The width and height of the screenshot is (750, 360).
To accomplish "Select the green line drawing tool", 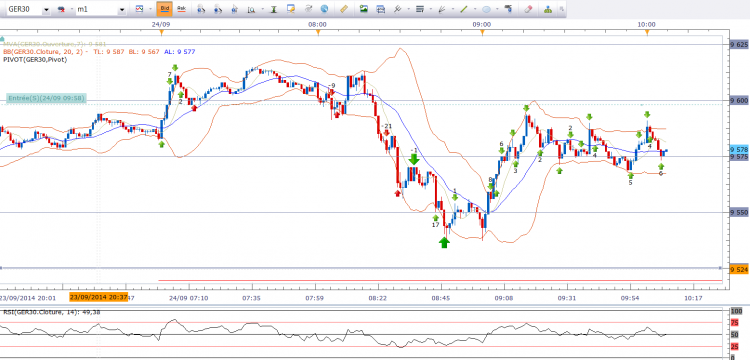I will 463,9.
